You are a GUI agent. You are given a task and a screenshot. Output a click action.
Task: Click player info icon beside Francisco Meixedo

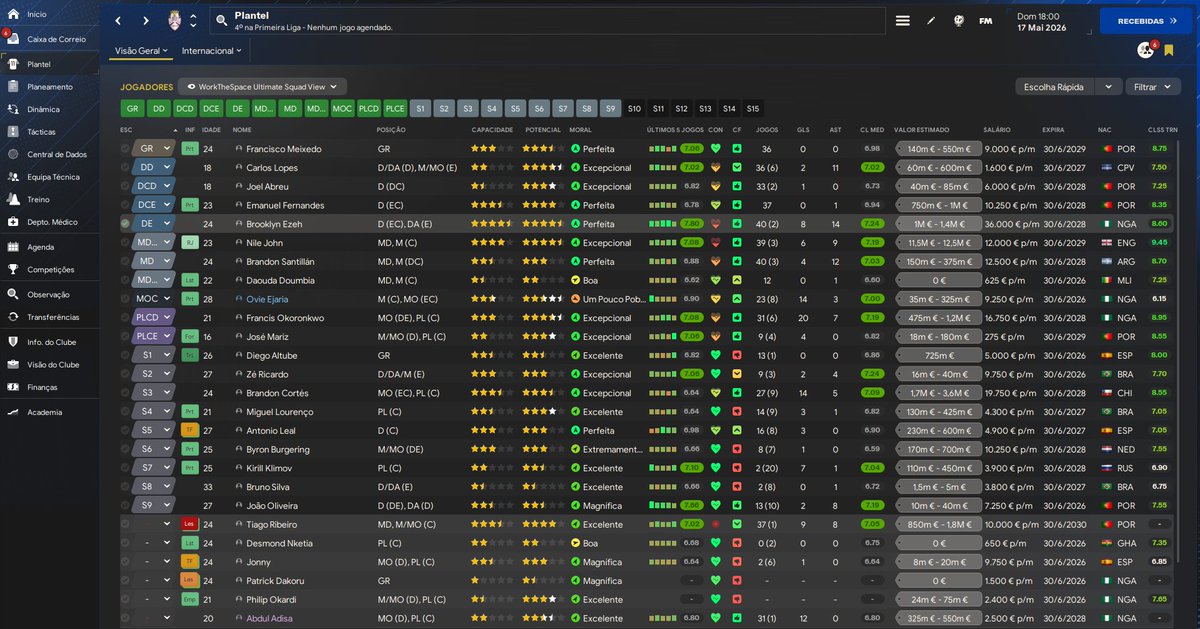pos(239,149)
